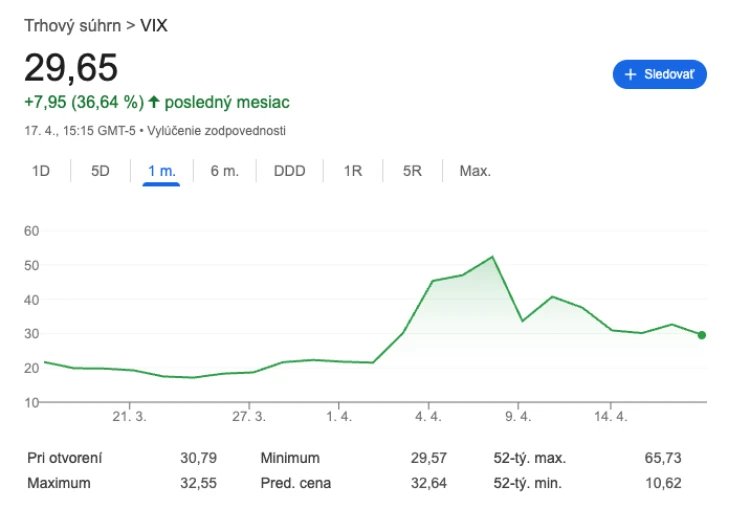Go back to Trhový súhrn breadcrumb
This screenshot has width=750, height=508.
tap(73, 25)
